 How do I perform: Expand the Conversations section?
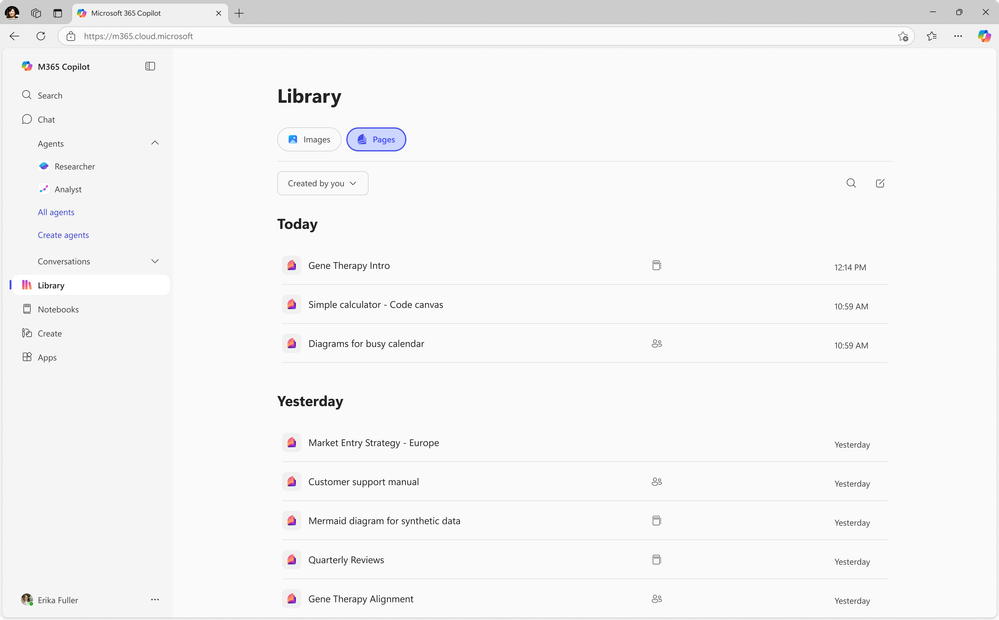(x=155, y=261)
